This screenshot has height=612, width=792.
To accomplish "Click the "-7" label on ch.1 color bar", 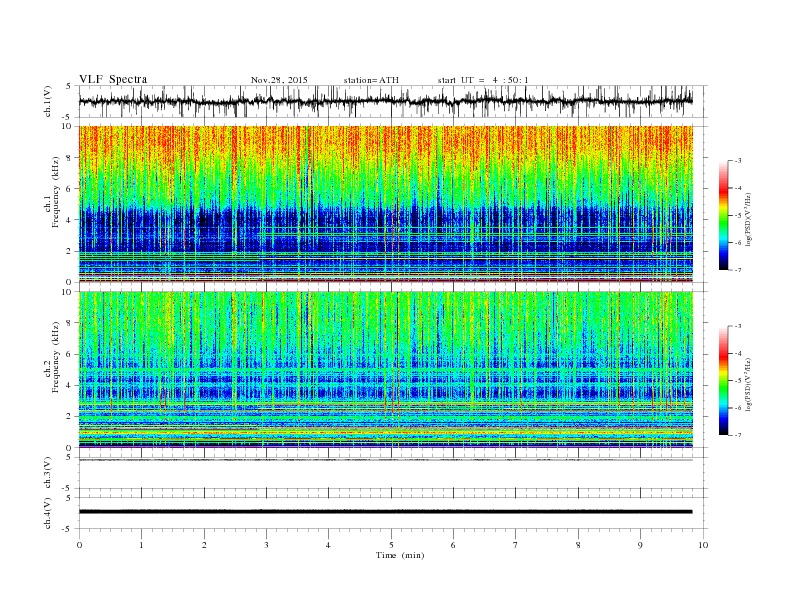I will (x=737, y=270).
